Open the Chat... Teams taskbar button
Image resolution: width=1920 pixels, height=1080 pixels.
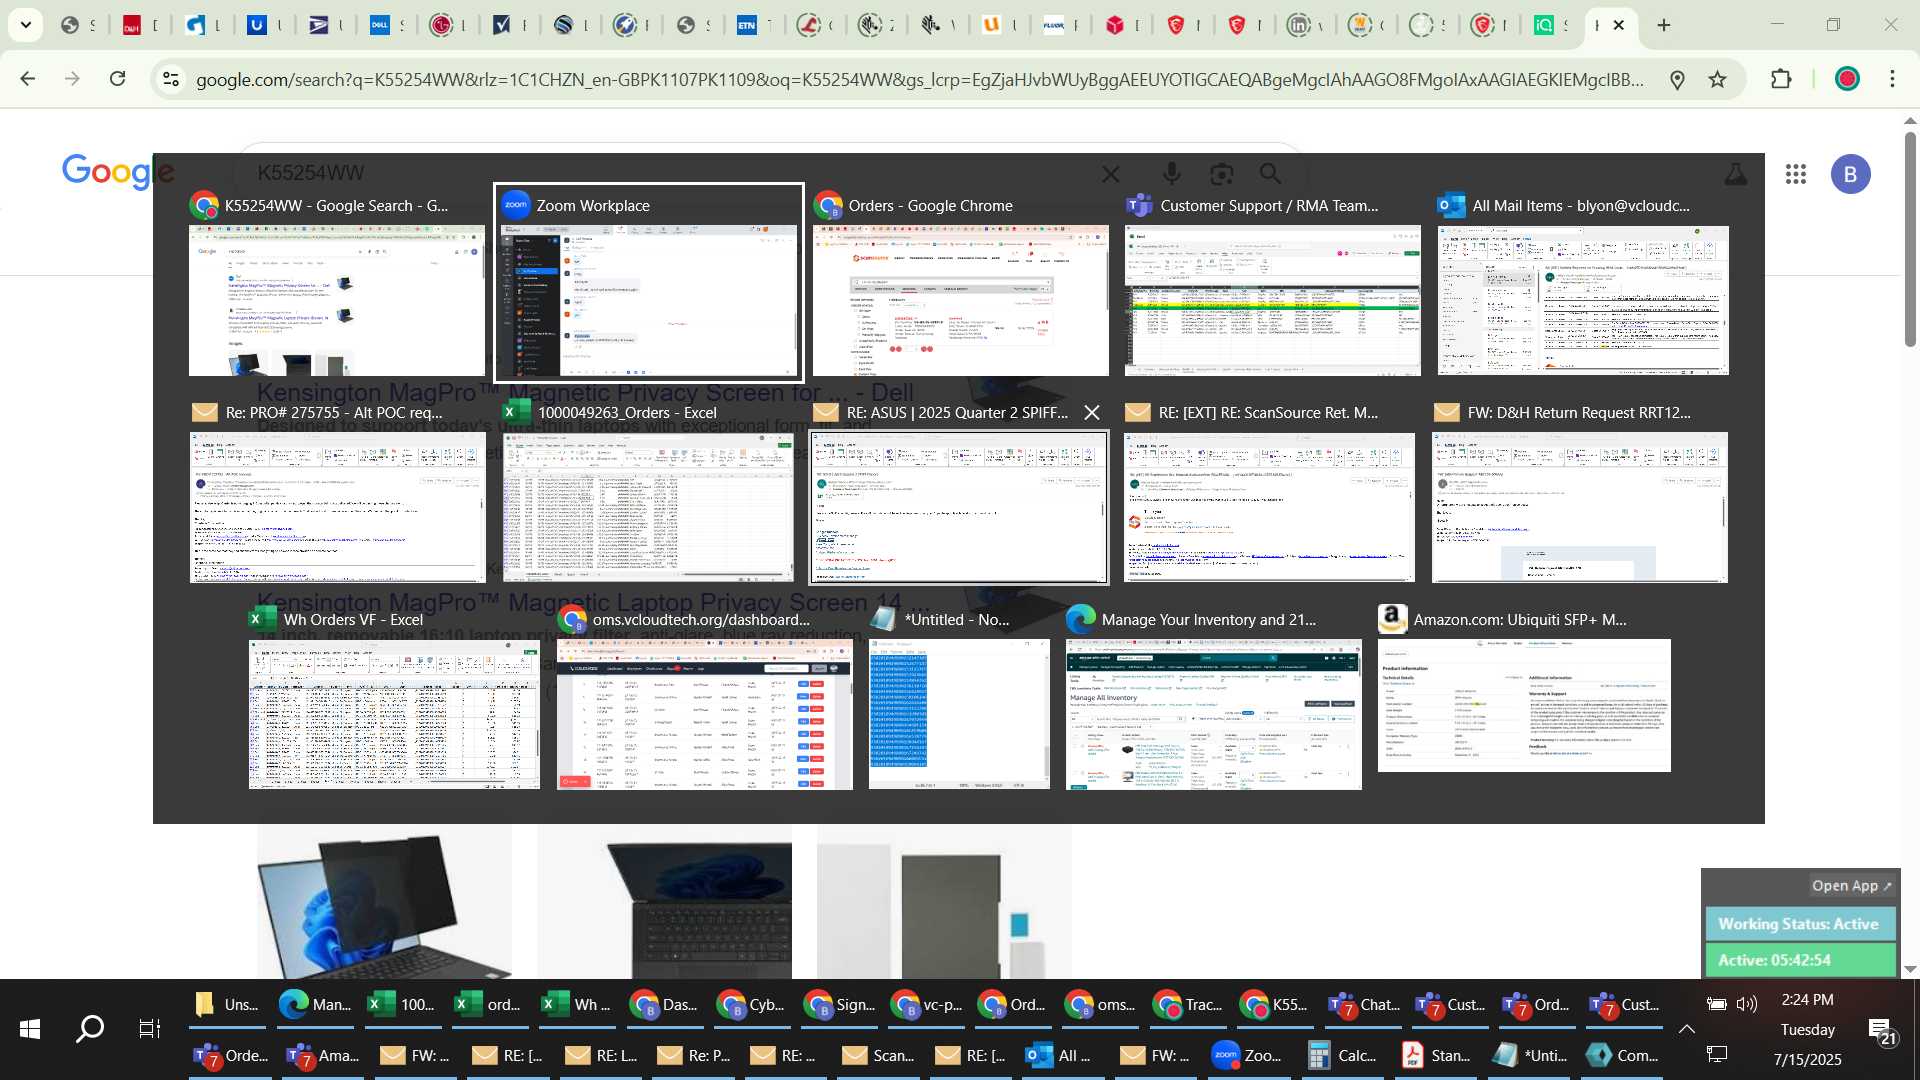(1363, 1004)
